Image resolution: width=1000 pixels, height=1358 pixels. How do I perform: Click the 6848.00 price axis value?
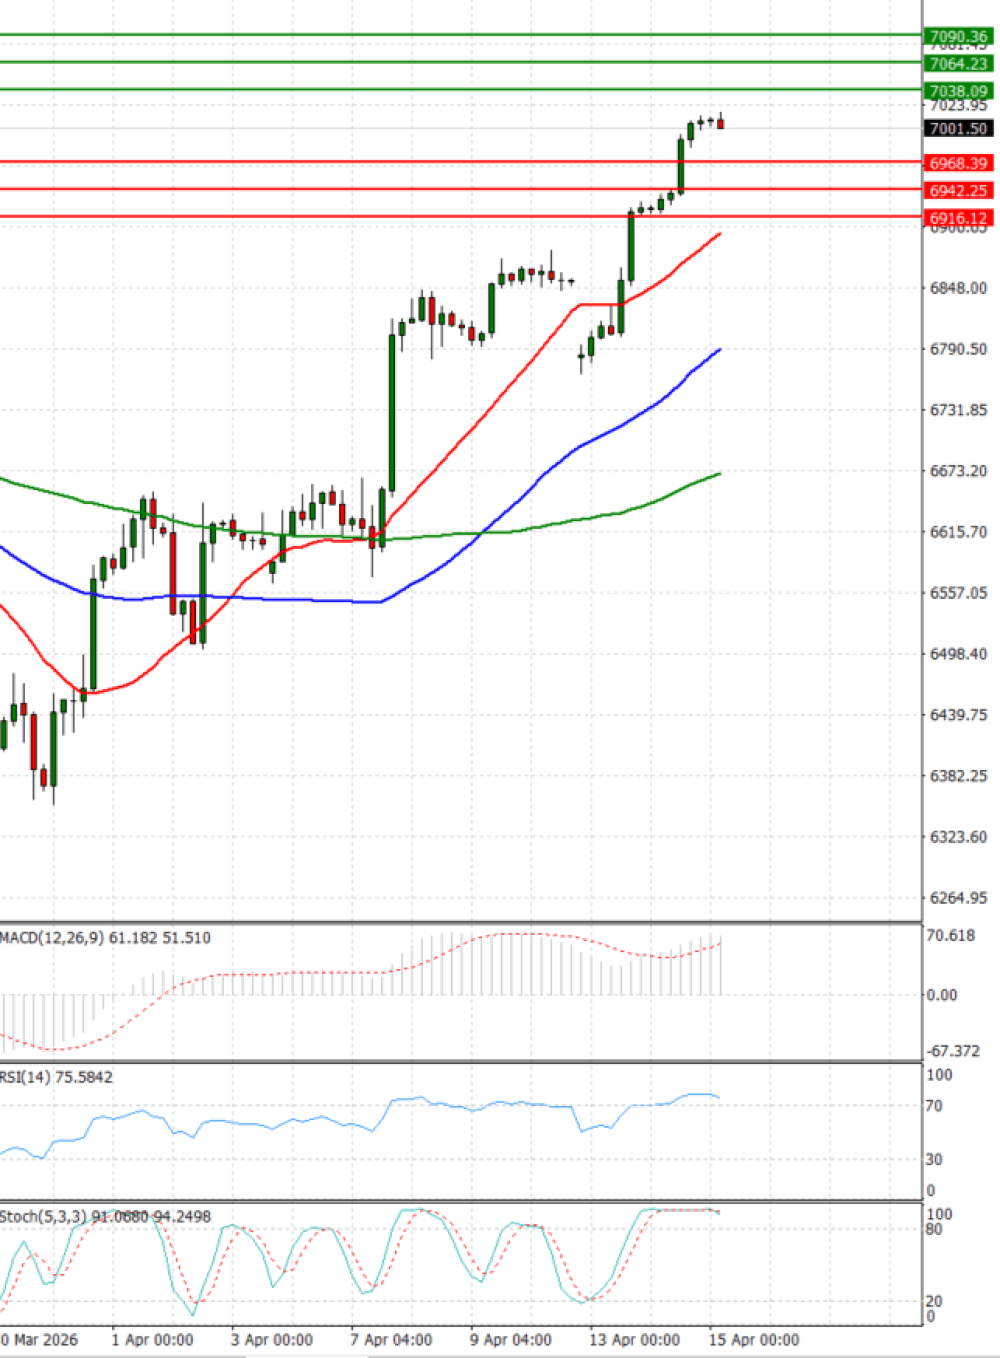click(x=958, y=288)
